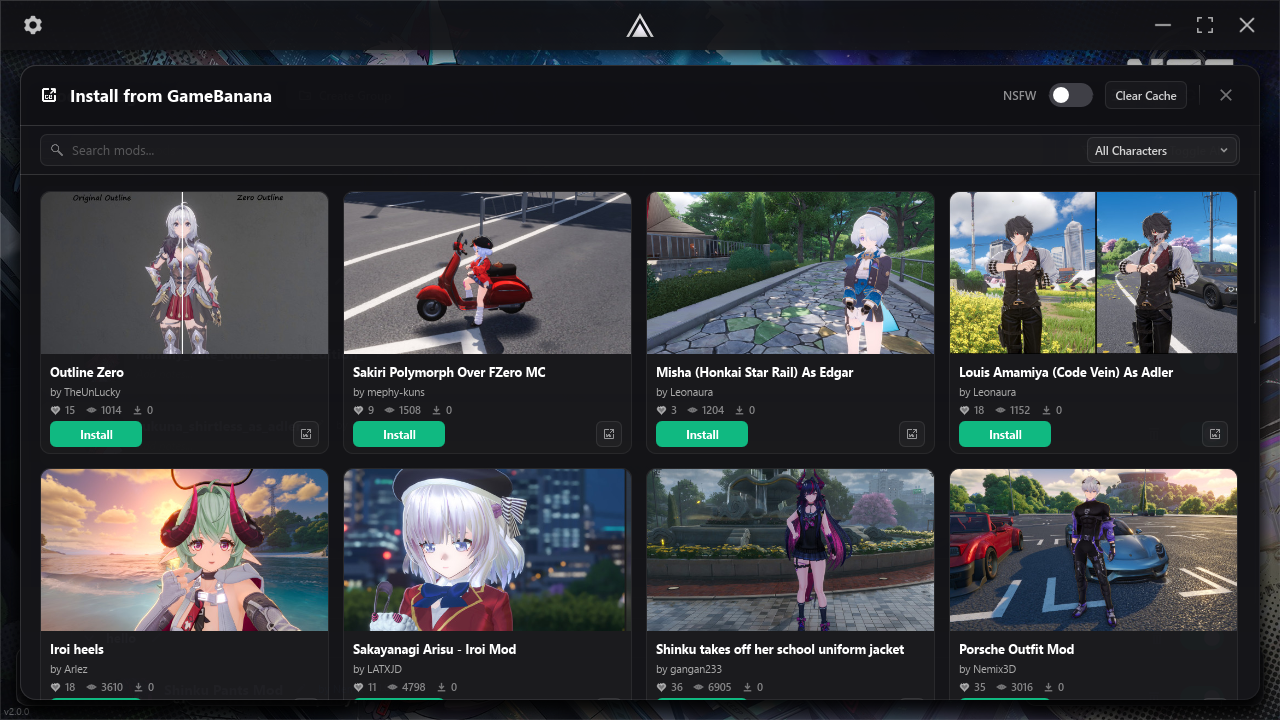This screenshot has width=1280, height=720.
Task: Click the triangular app logo
Action: [640, 26]
